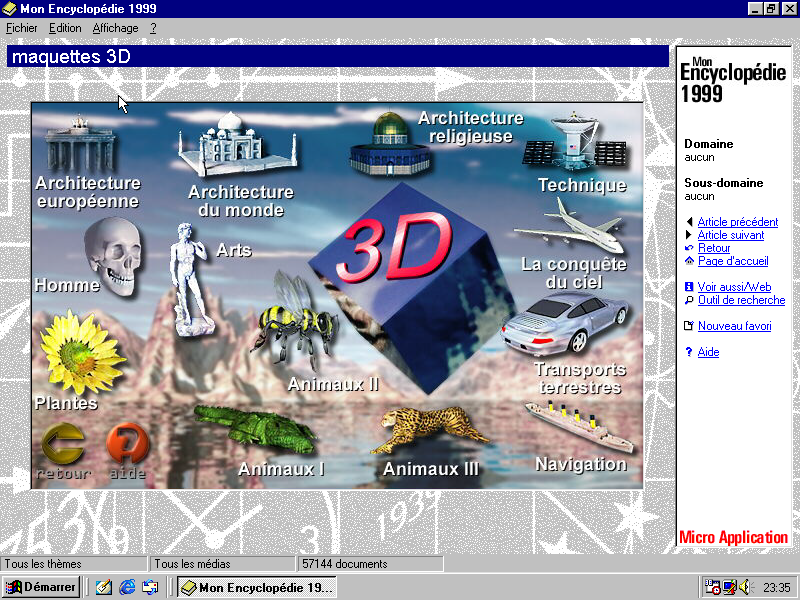Viewport: 800px width, 600px height.
Task: Open the skull model for Homme
Action: tap(113, 256)
